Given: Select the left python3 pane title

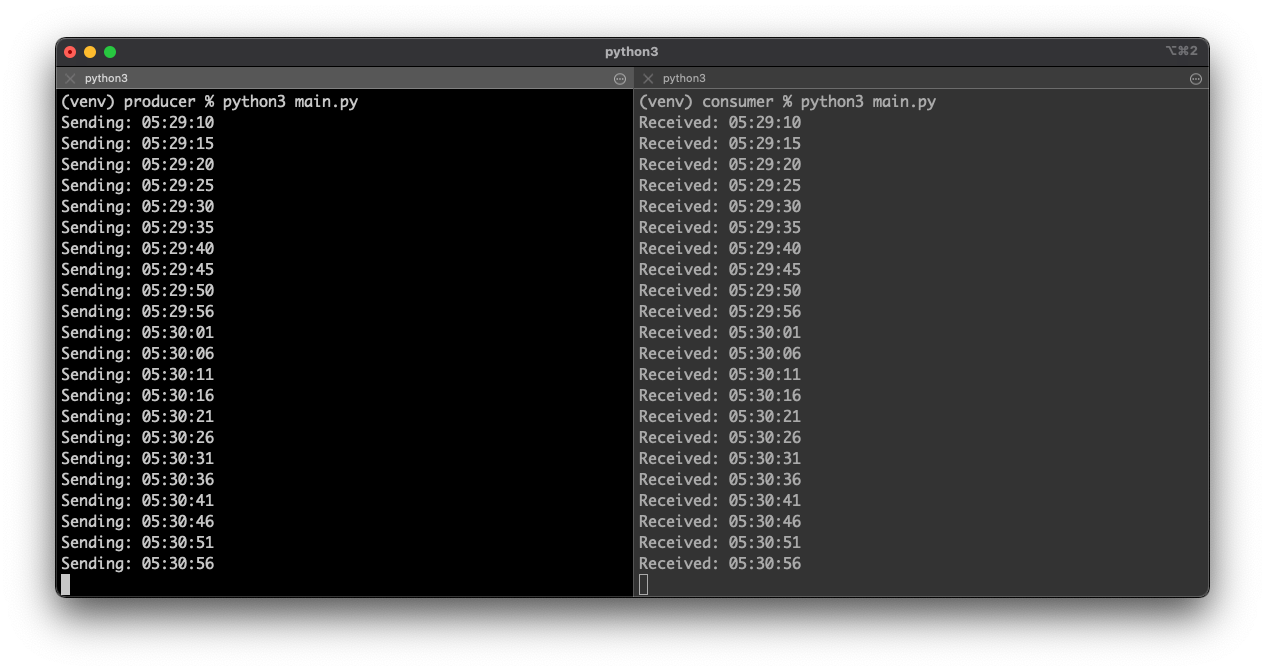Looking at the screenshot, I should click(x=106, y=78).
